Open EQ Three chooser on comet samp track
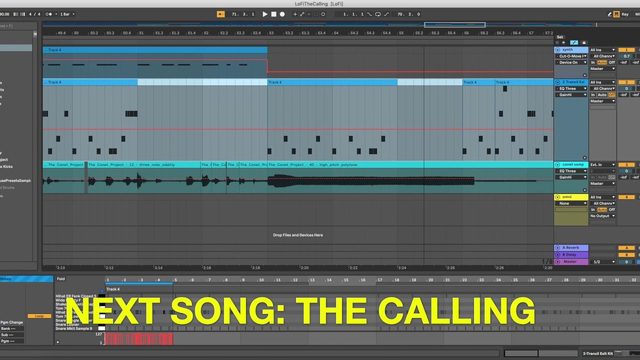 point(571,171)
